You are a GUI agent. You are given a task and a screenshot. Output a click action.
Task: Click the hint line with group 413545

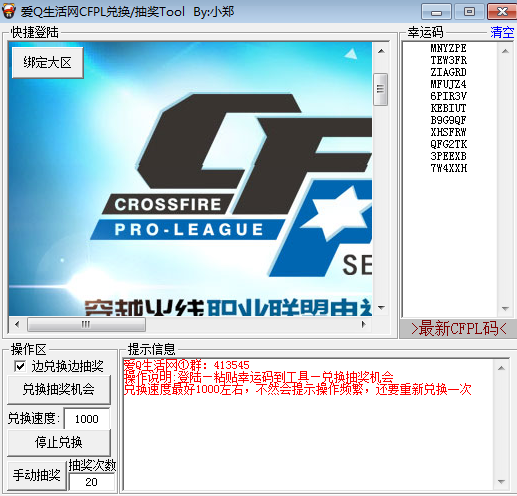point(186,365)
